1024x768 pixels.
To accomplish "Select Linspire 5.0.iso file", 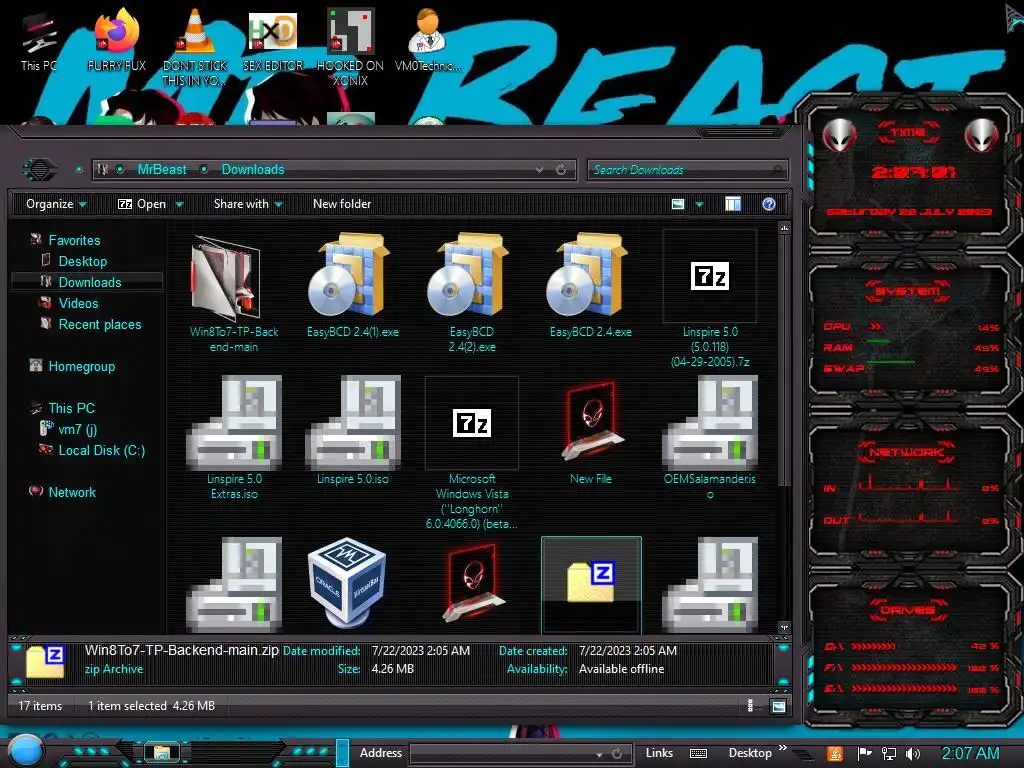I will (353, 431).
